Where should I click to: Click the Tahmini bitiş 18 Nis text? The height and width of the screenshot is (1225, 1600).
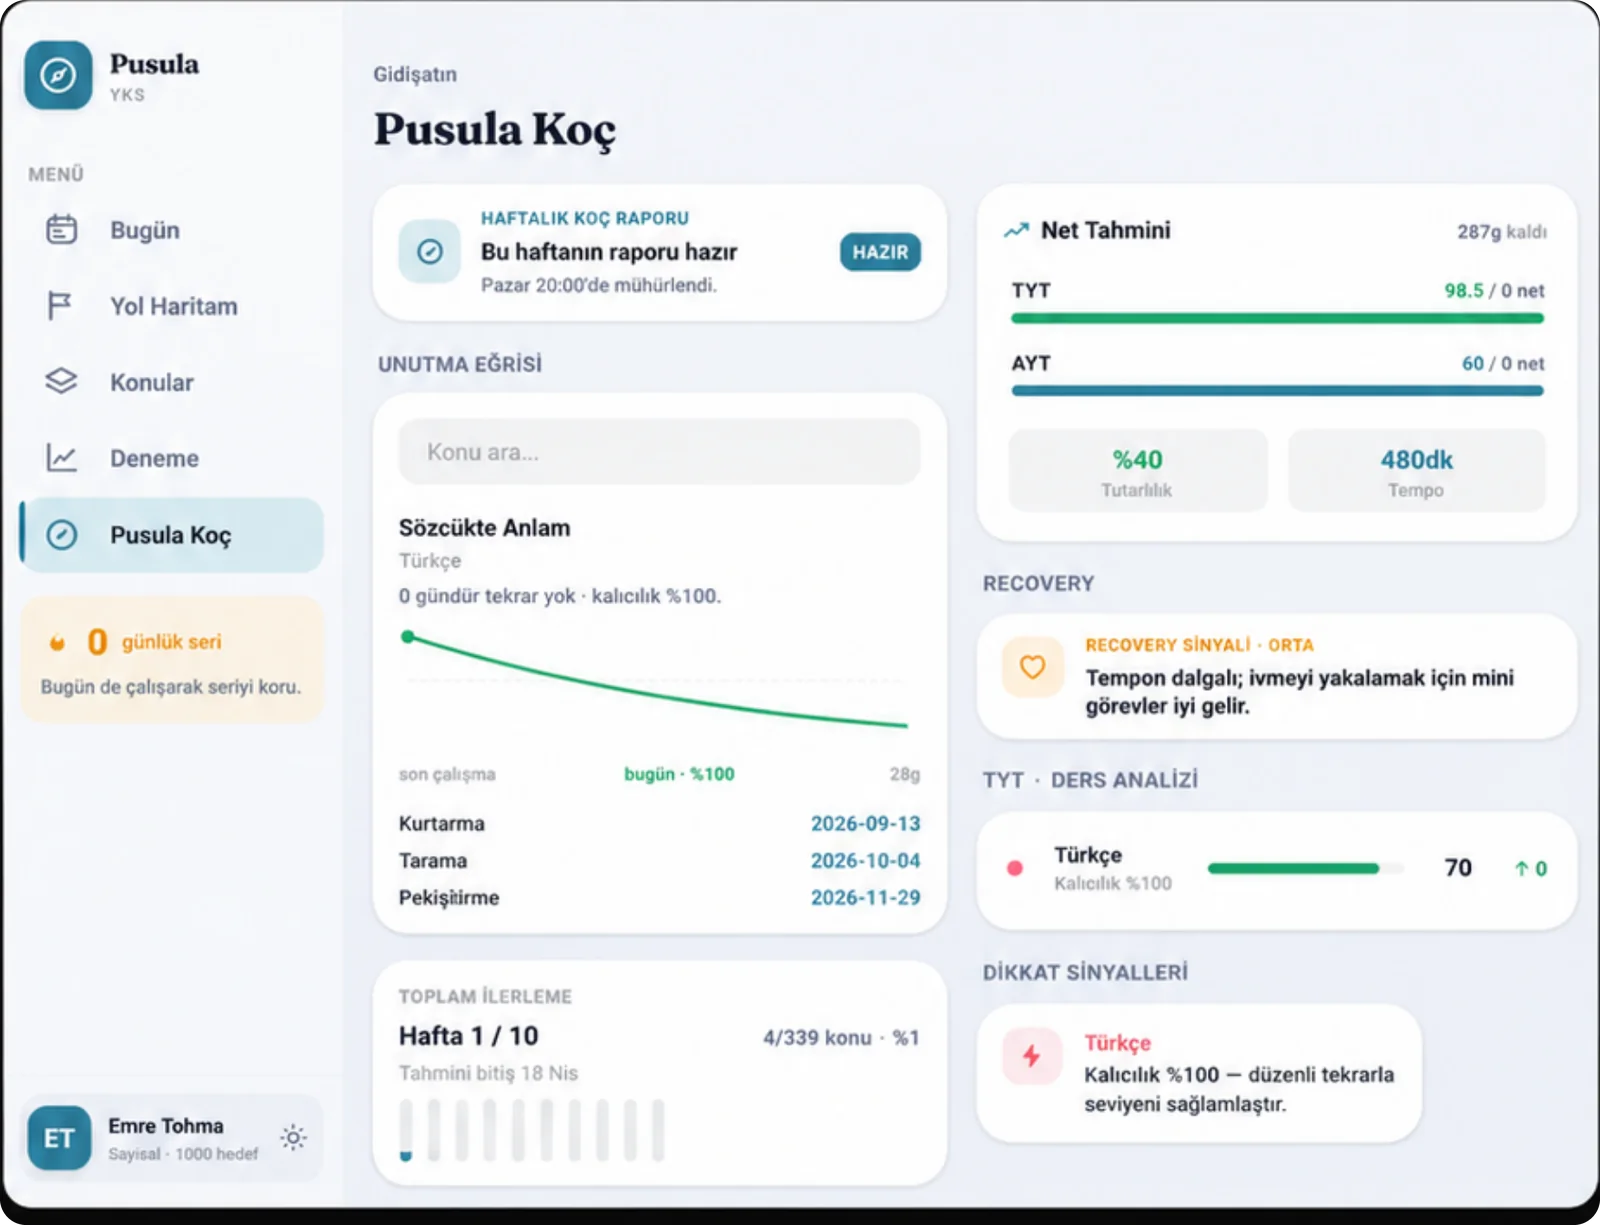(x=488, y=1073)
